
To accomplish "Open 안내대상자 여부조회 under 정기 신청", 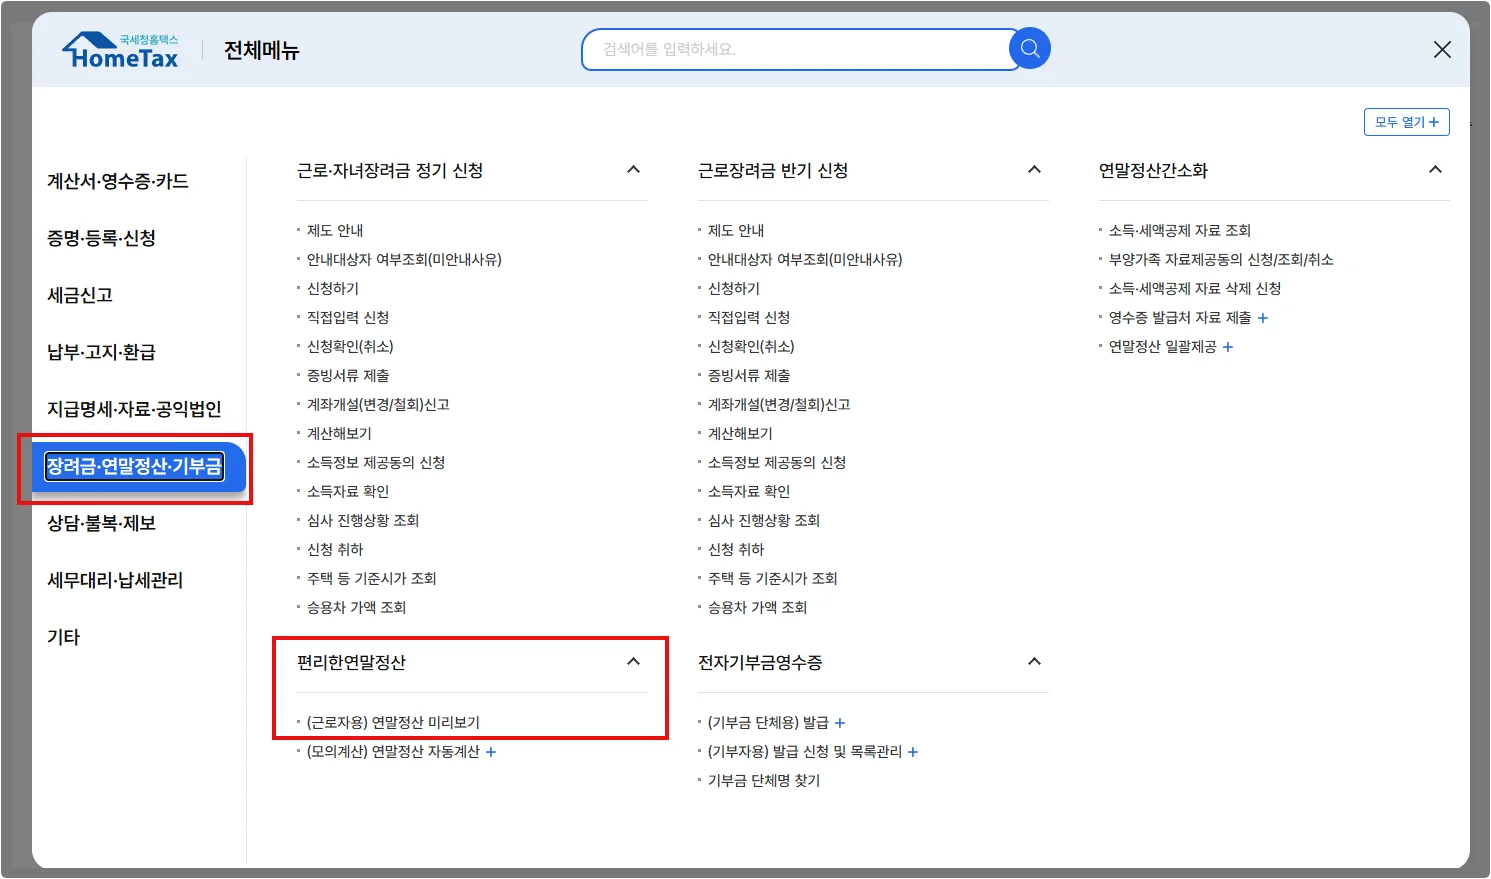I will pos(404,260).
